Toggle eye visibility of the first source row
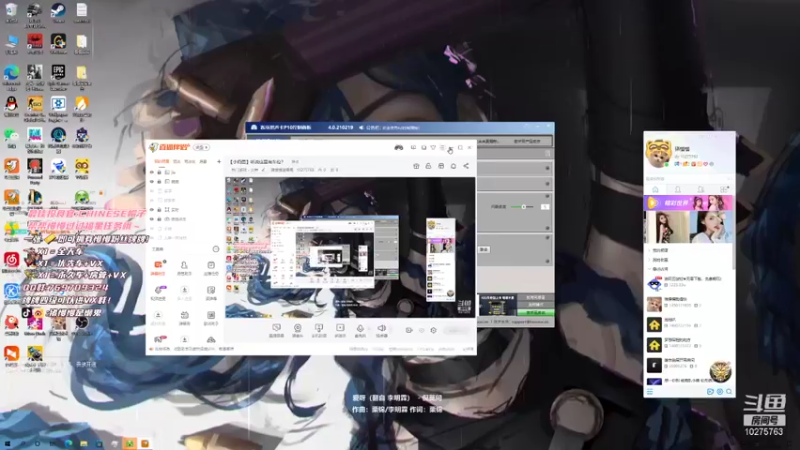Image resolution: width=800 pixels, height=450 pixels. point(152,172)
